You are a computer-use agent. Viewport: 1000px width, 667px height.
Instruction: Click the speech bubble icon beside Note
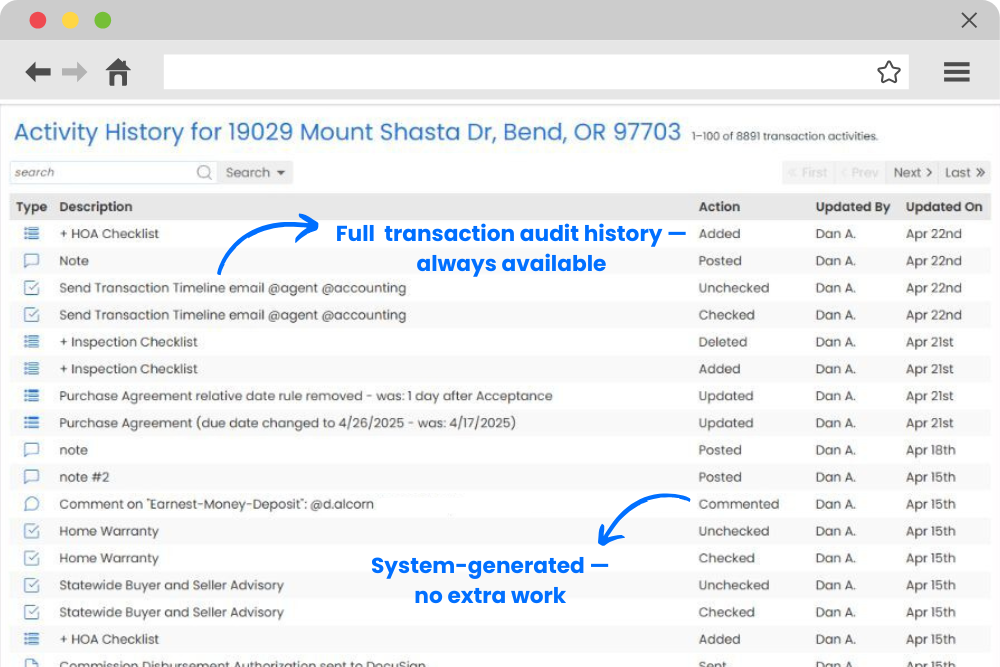(x=31, y=260)
